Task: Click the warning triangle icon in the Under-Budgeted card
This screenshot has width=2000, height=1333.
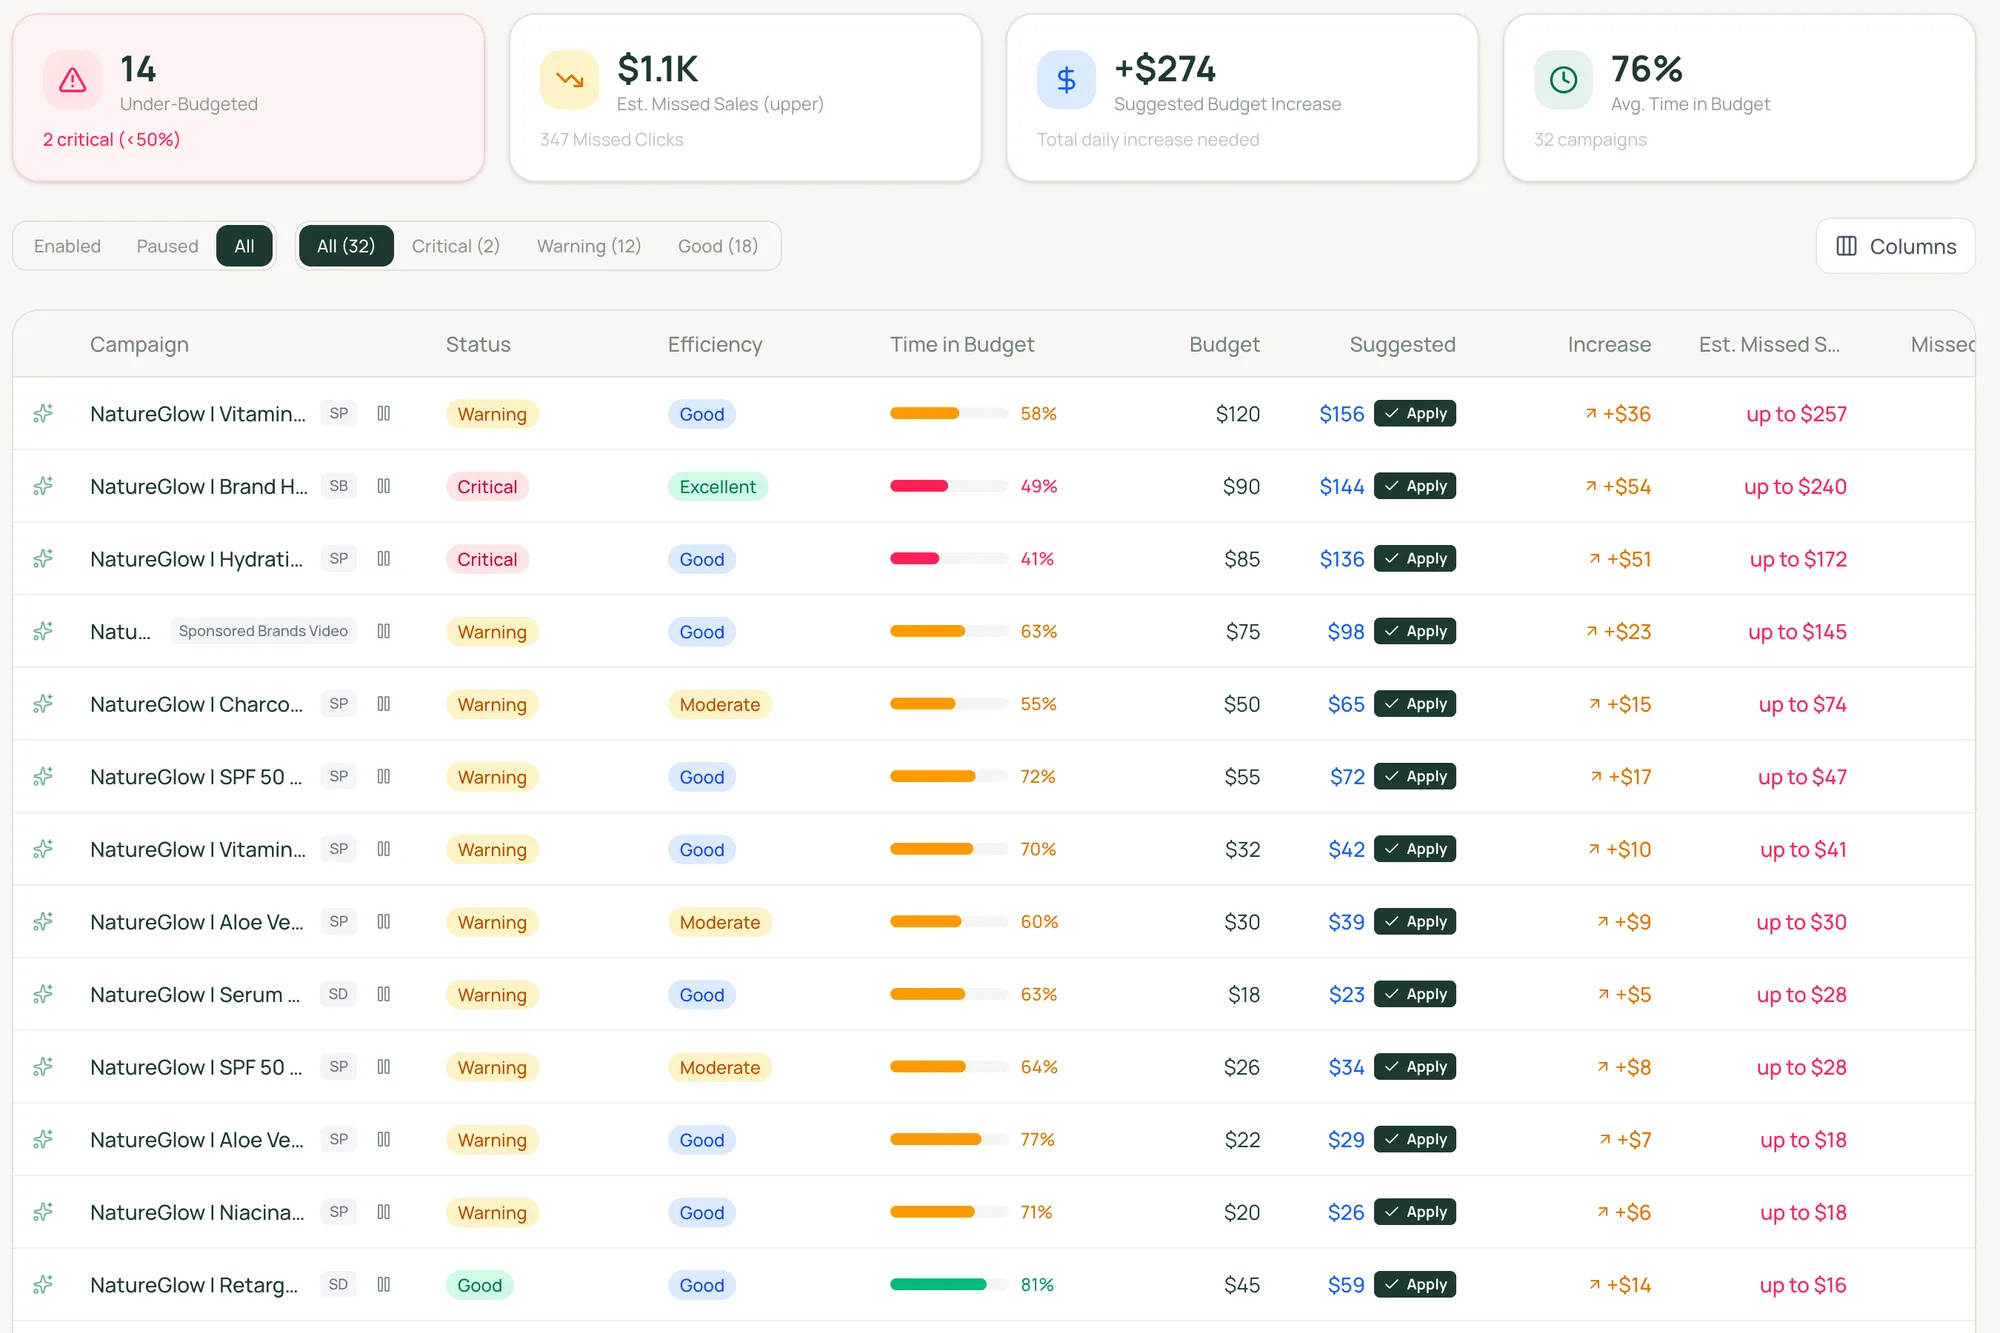Action: (72, 80)
